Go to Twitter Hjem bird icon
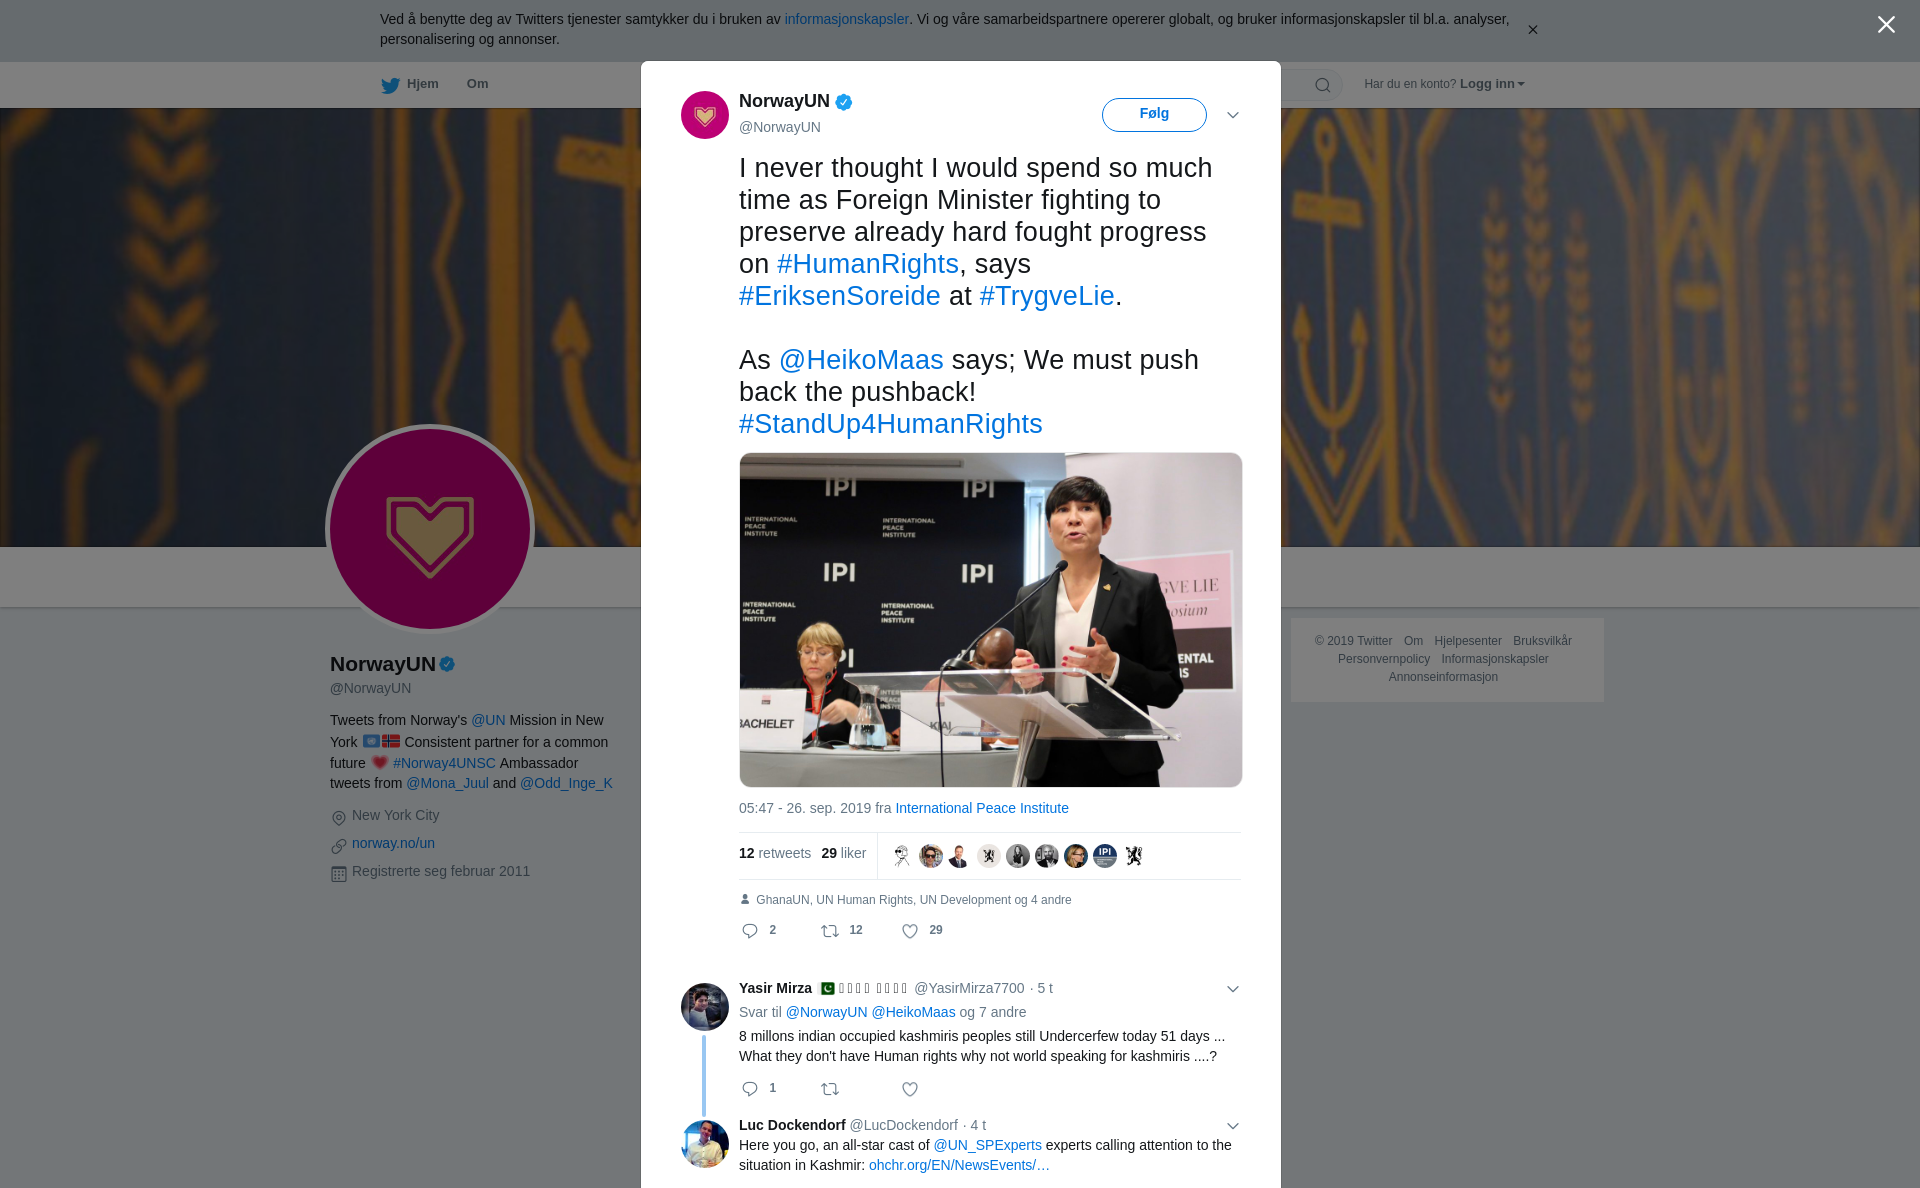This screenshot has height=1188, width=1920. click(x=390, y=85)
